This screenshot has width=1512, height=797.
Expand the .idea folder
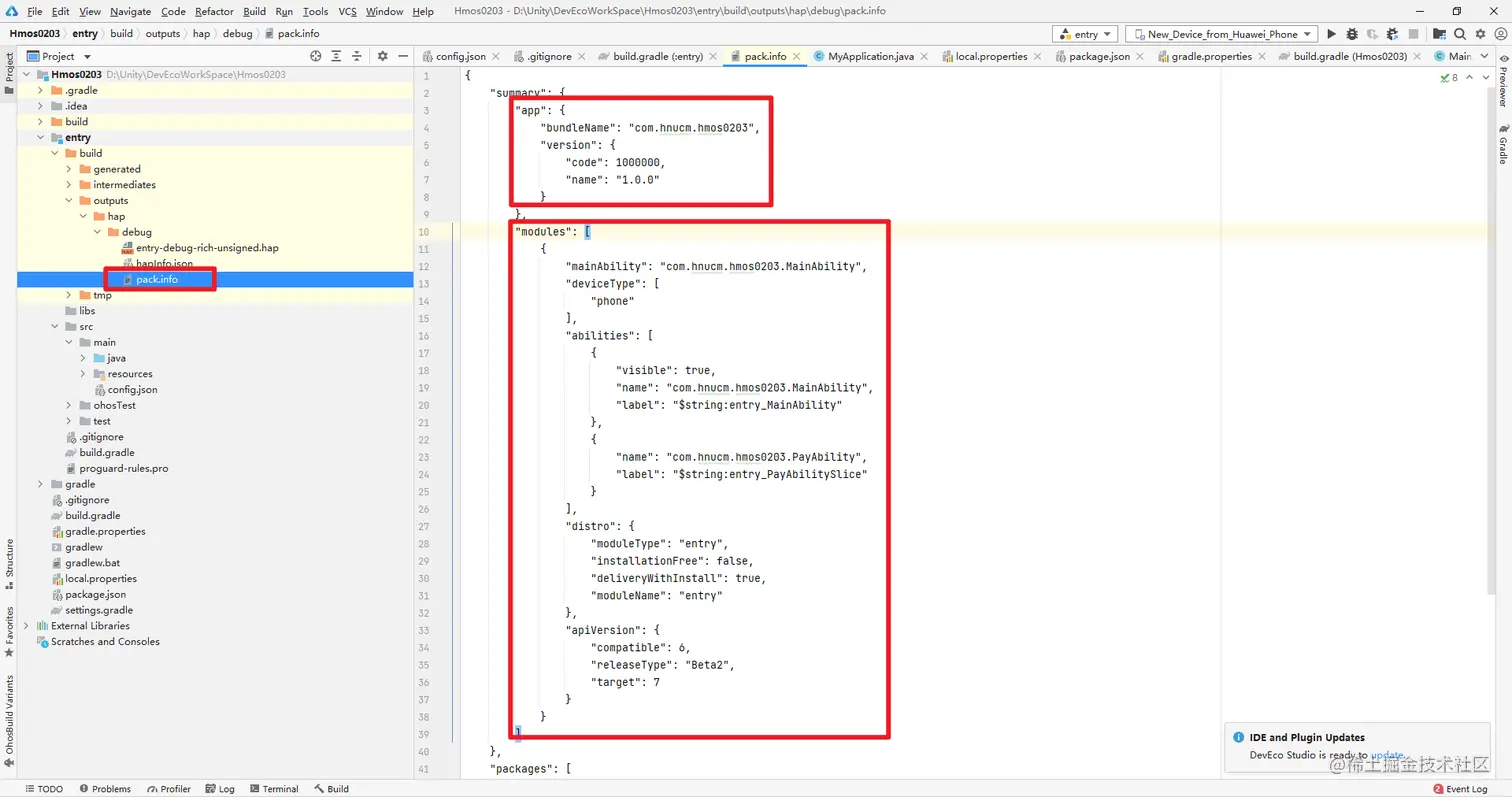coord(41,106)
